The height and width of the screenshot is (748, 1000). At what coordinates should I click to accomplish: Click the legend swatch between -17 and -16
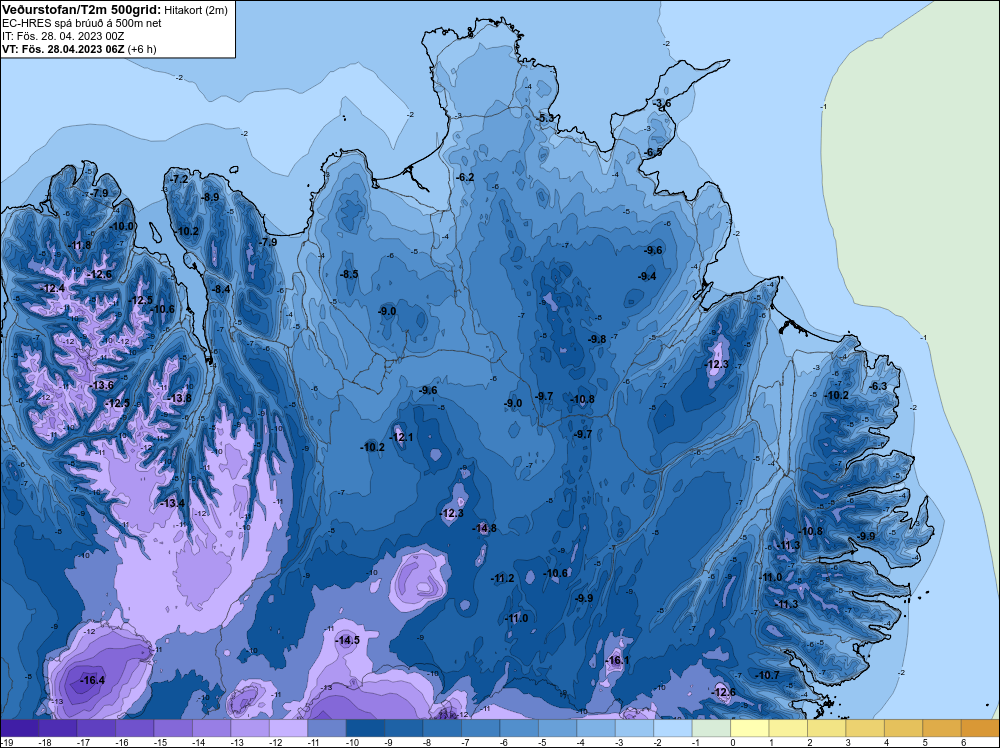(x=96, y=728)
